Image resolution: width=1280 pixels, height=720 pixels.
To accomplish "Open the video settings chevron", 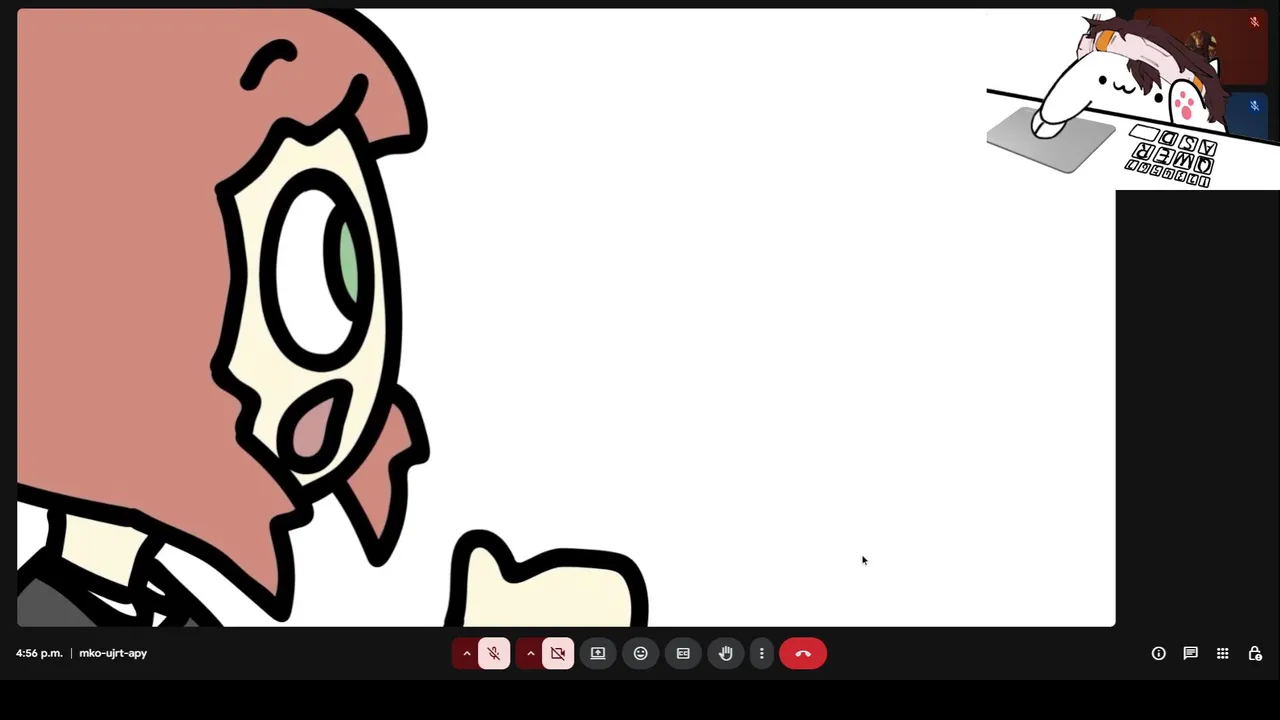I will point(530,653).
